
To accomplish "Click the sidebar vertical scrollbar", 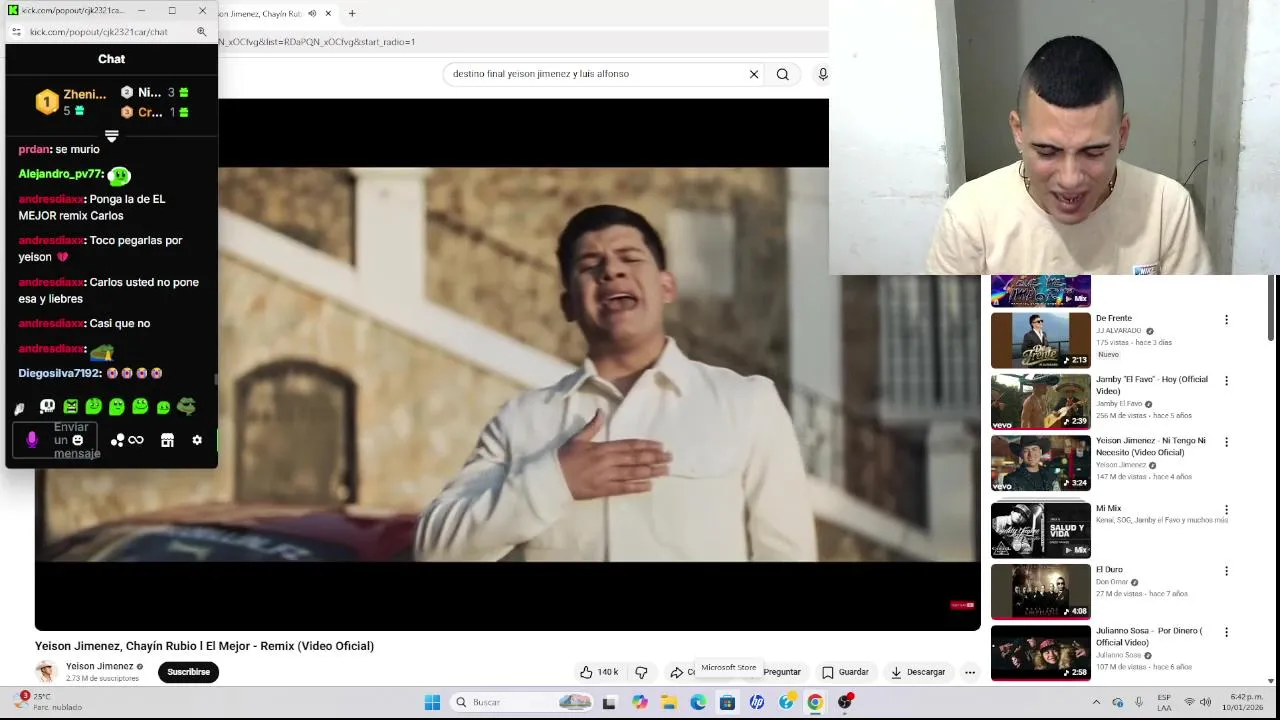I will coord(1271,310).
